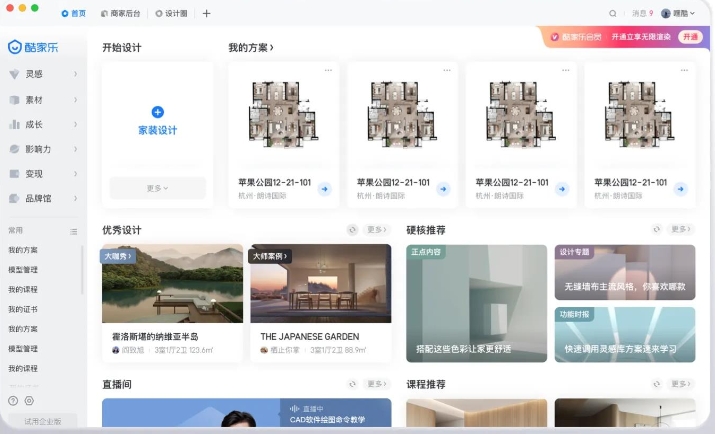Screen dimensions: 717x436
Task: Click the 变现 icon
Action: pos(15,174)
